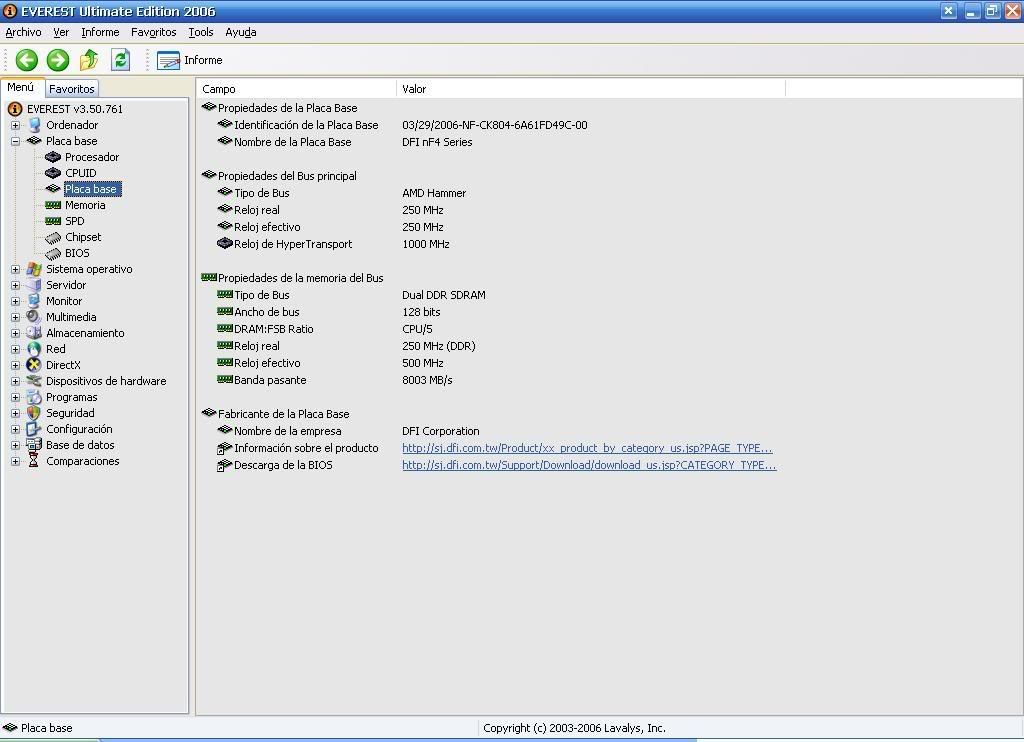Click the Sistema operativo Windows flag icon
The height and width of the screenshot is (742, 1024).
coord(34,269)
